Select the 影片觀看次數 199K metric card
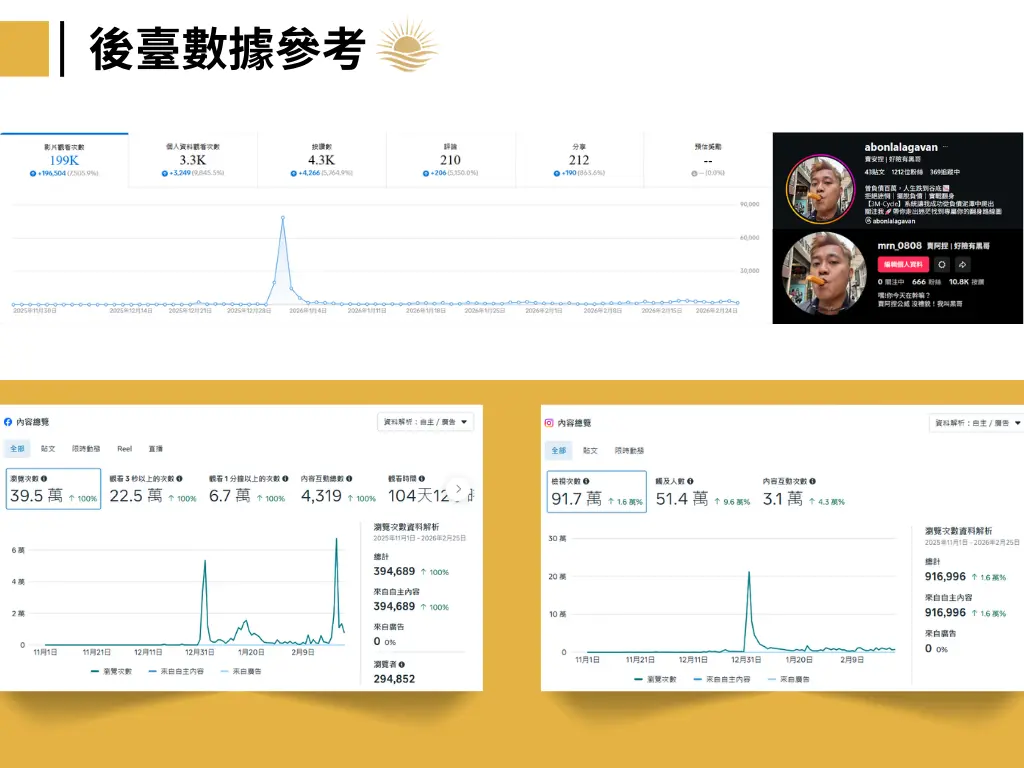This screenshot has width=1024, height=768. [64, 160]
